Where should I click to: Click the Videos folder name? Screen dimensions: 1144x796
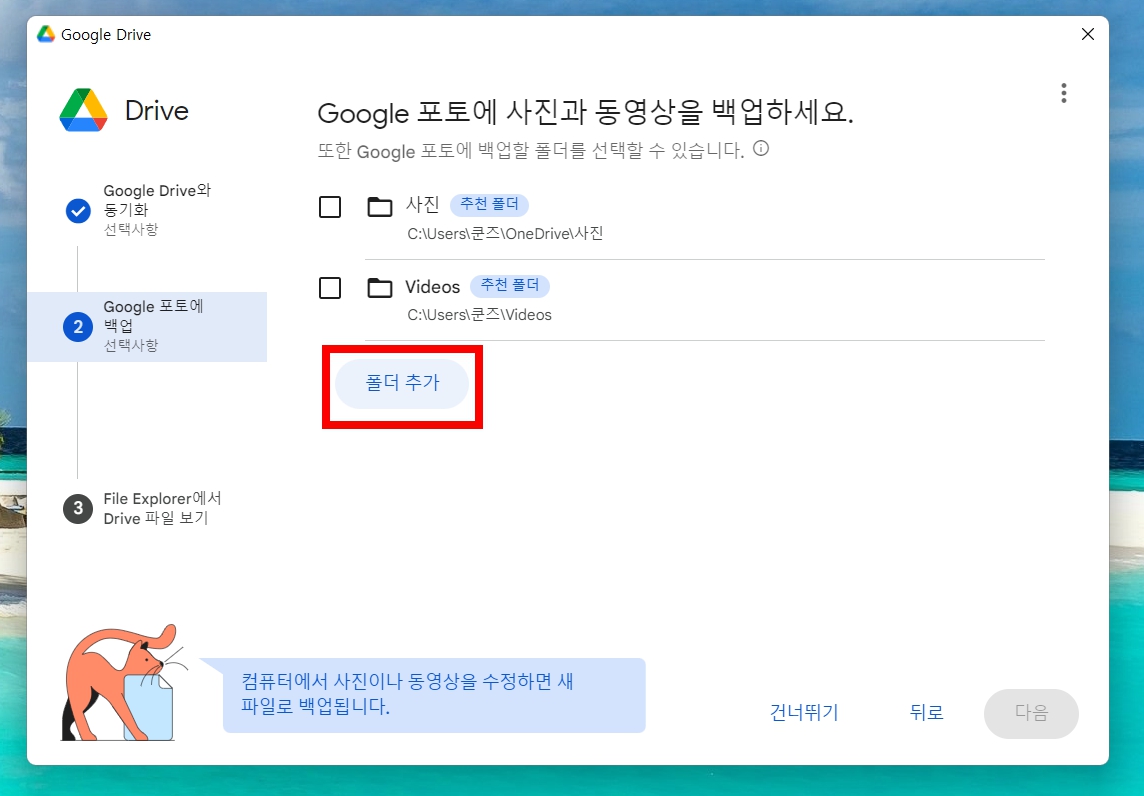pos(433,287)
